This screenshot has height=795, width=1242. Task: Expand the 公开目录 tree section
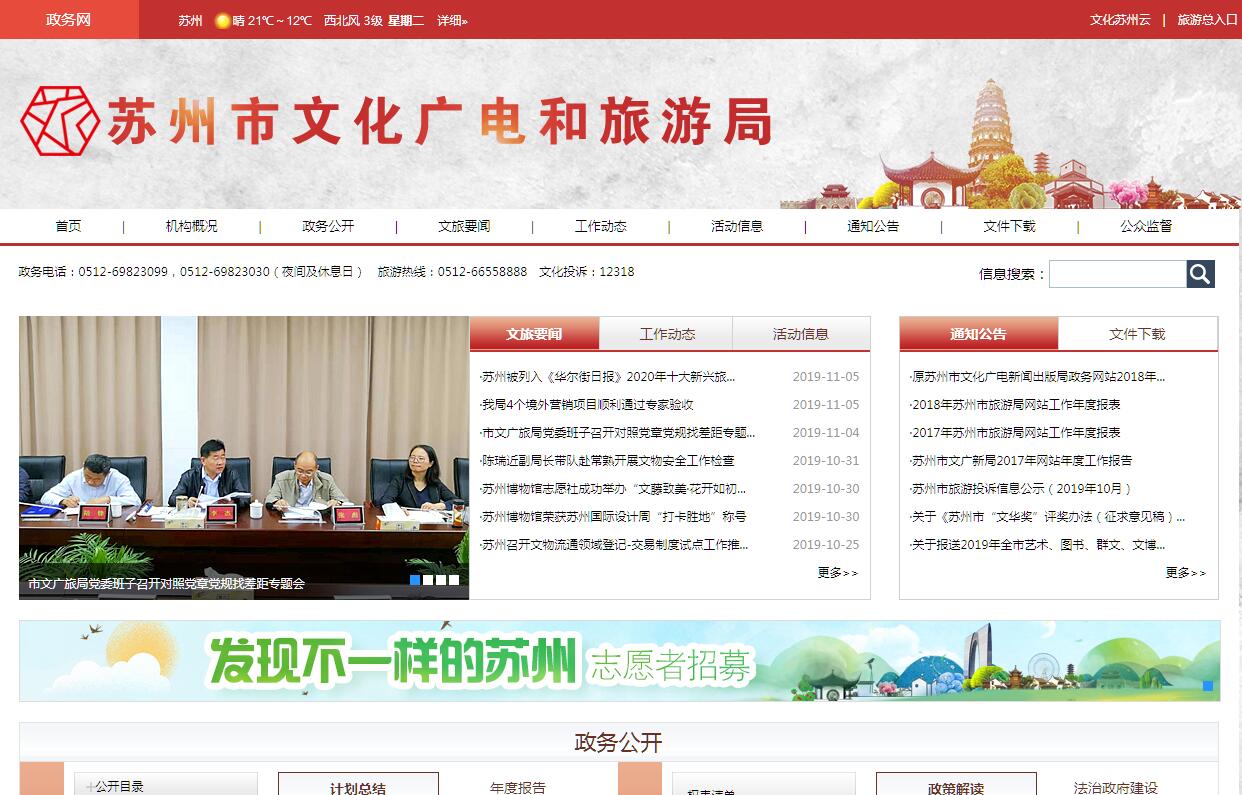[x=120, y=787]
